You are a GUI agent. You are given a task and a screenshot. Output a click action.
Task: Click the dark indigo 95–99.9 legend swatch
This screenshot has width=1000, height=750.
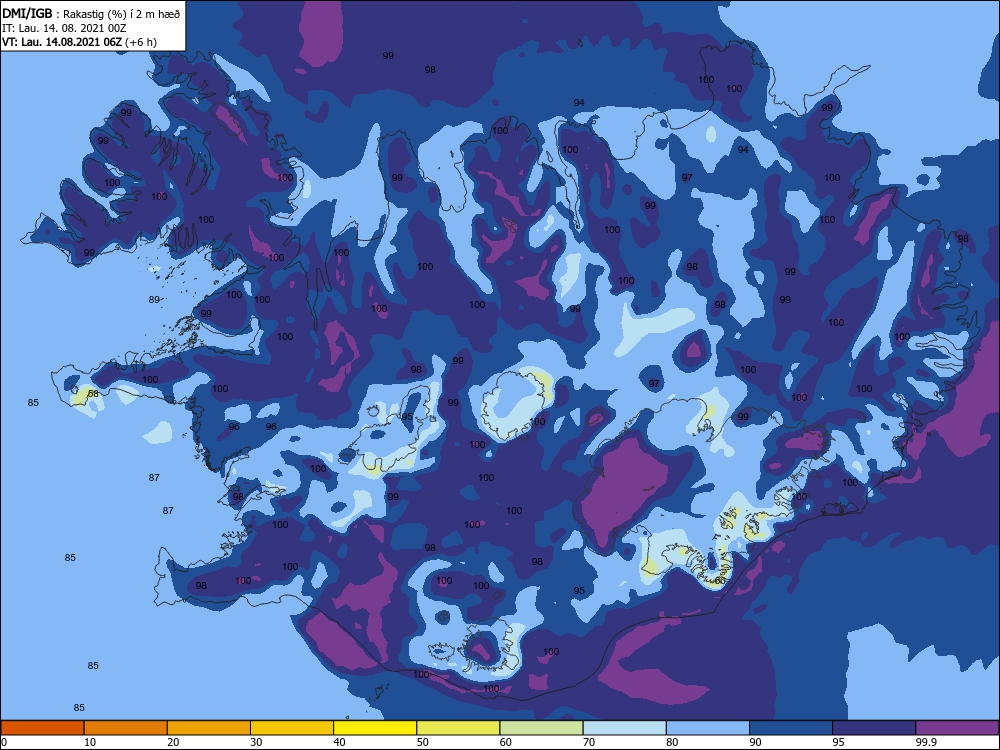click(x=874, y=728)
